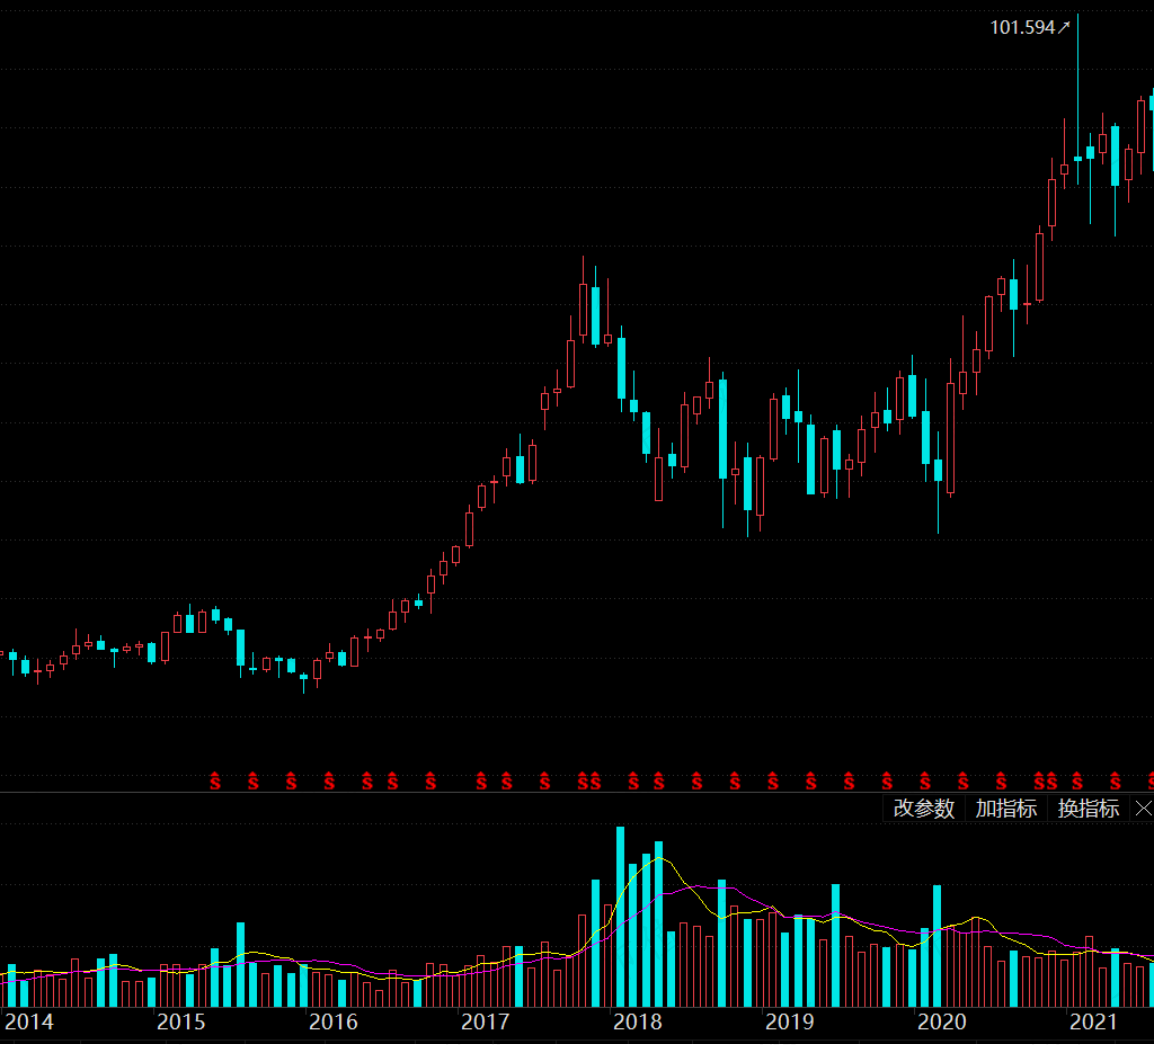
Task: Click the tallest cyan volume bar
Action: pos(620,916)
